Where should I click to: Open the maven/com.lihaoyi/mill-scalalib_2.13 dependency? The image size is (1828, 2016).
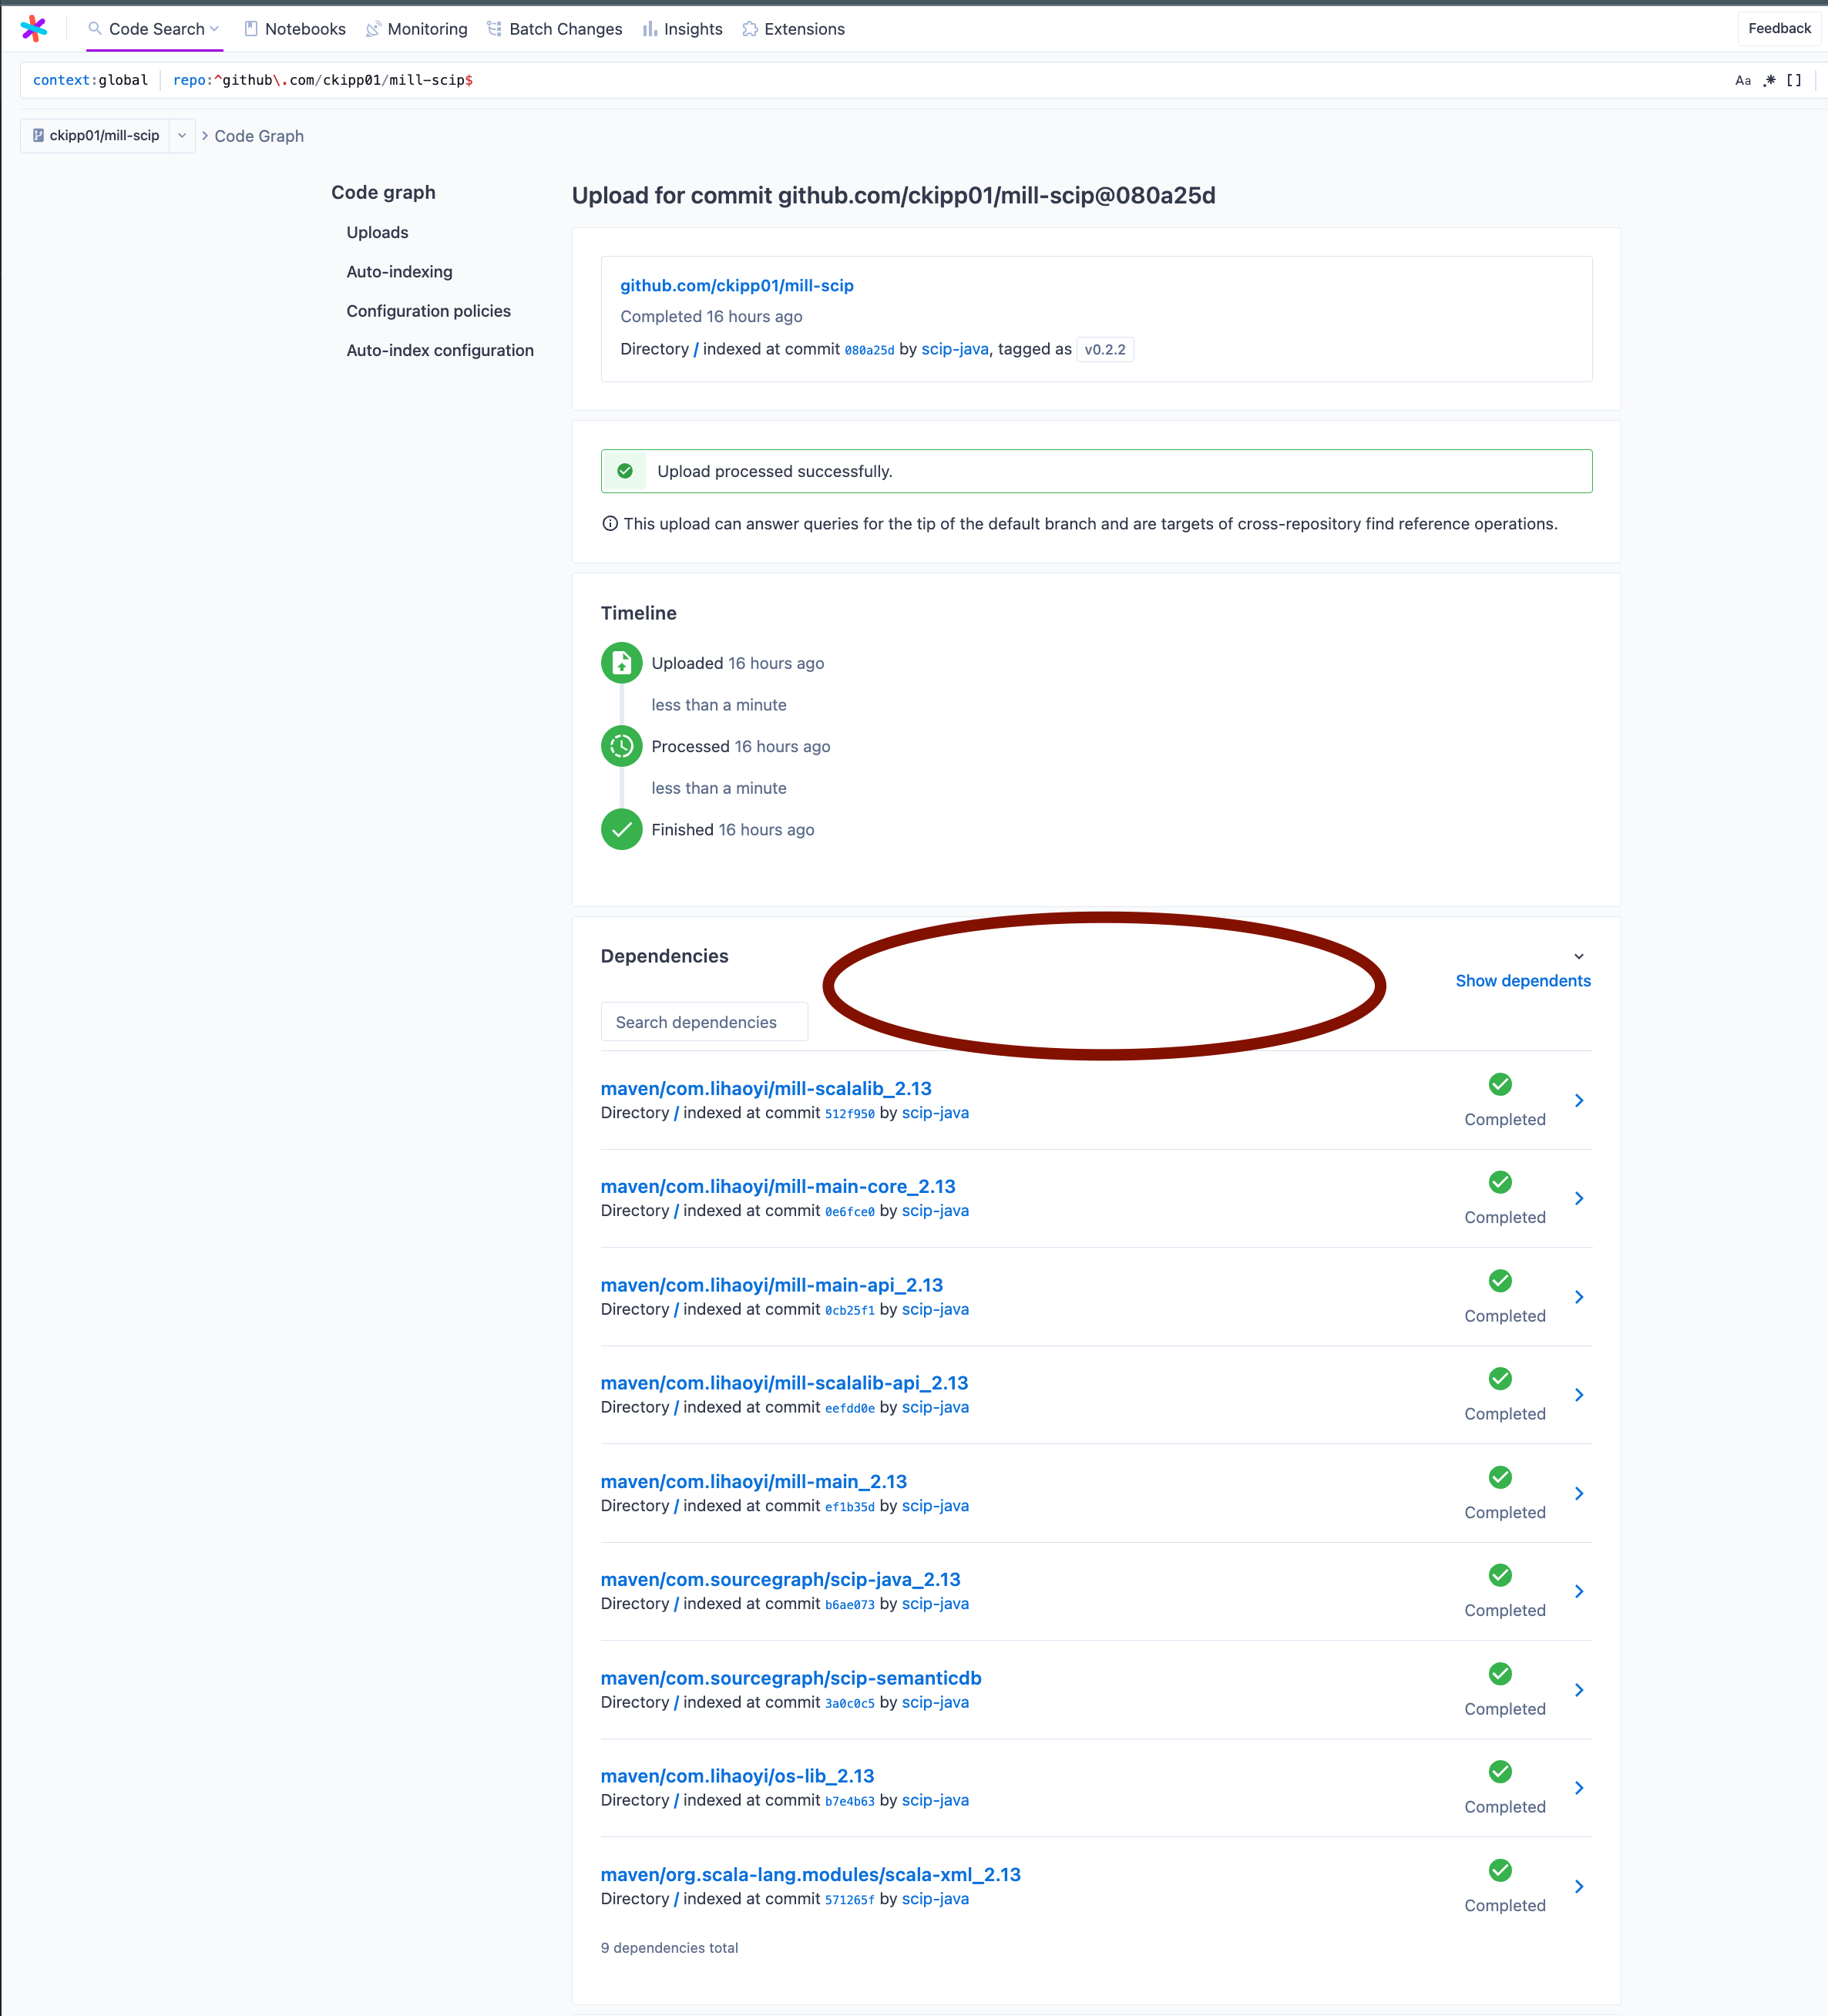click(765, 1088)
